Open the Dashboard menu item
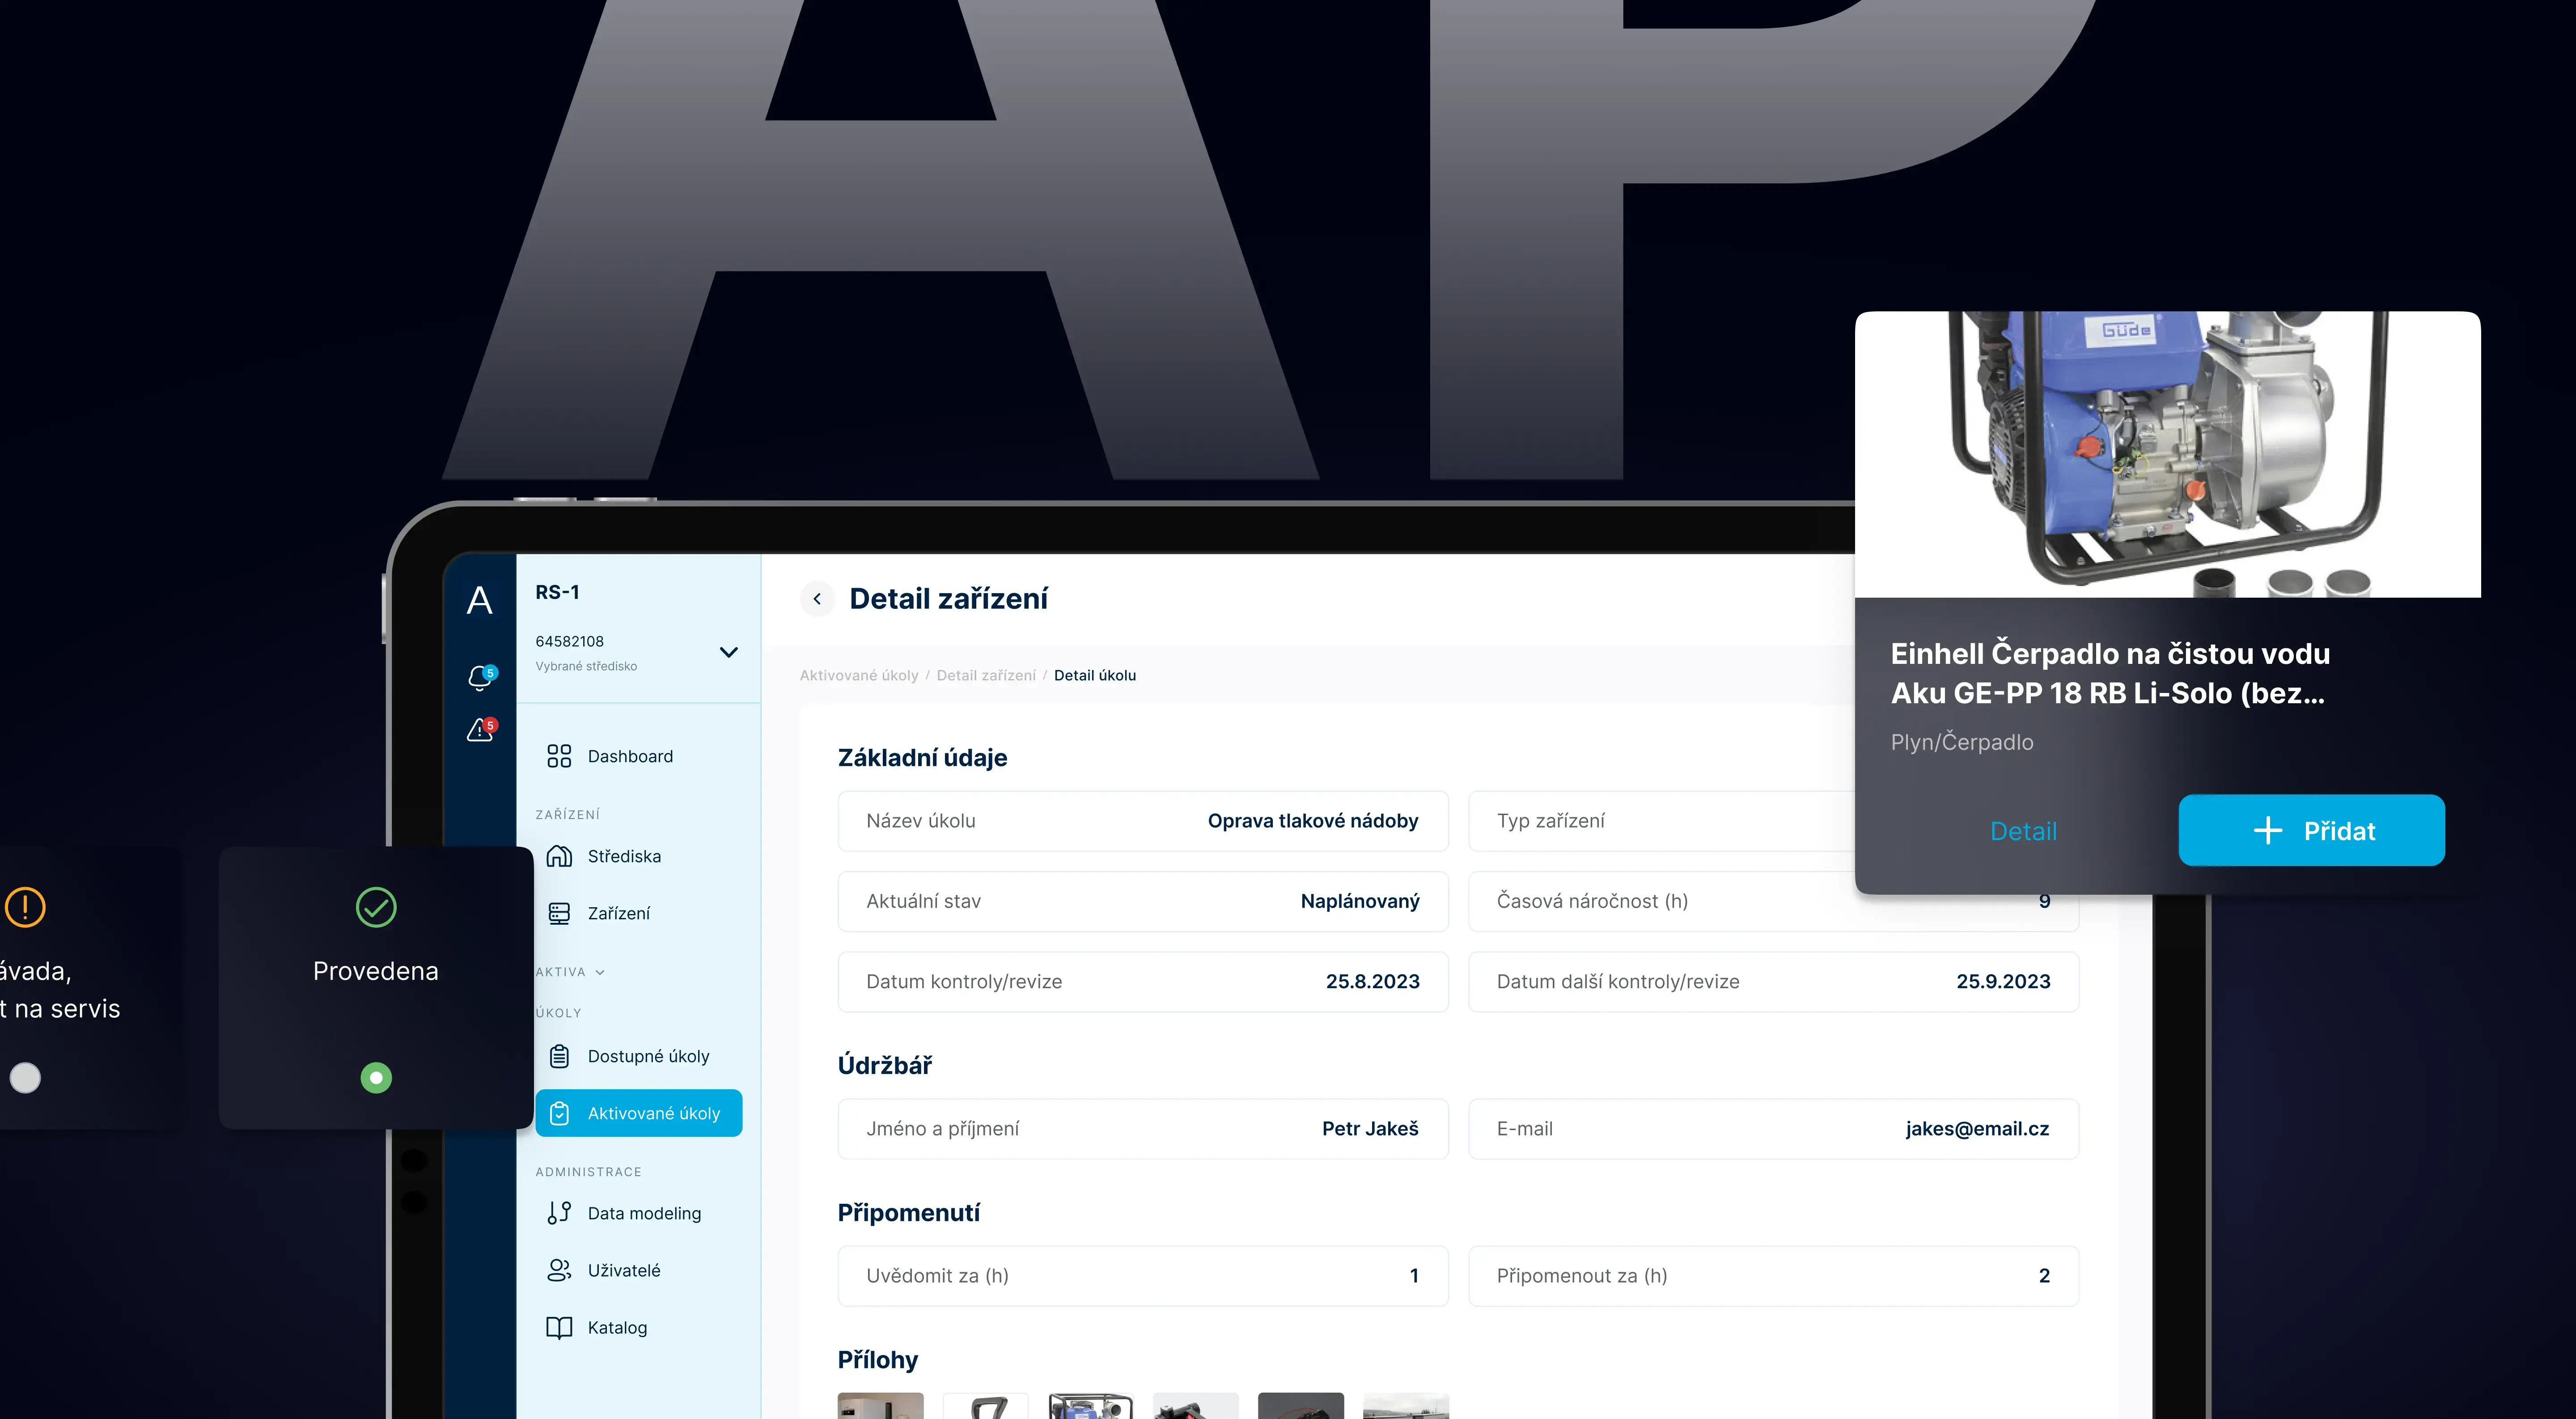 click(639, 756)
